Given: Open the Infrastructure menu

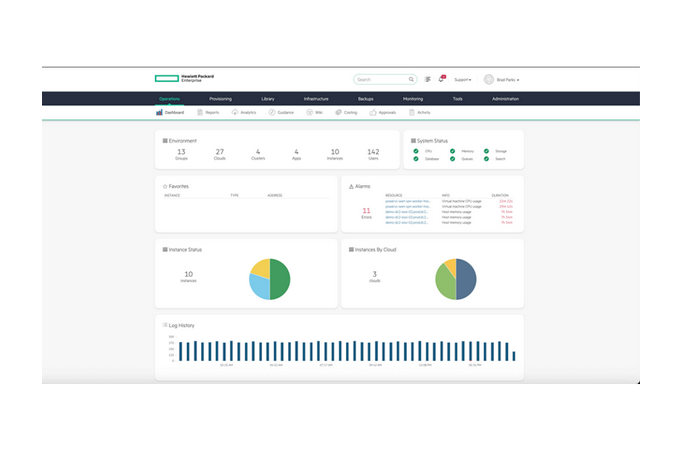Looking at the screenshot, I should tap(316, 99).
